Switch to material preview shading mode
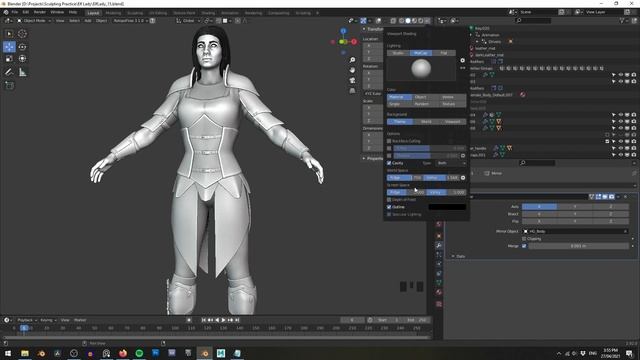Image resolution: width=640 pixels, height=360 pixels. coord(414,20)
